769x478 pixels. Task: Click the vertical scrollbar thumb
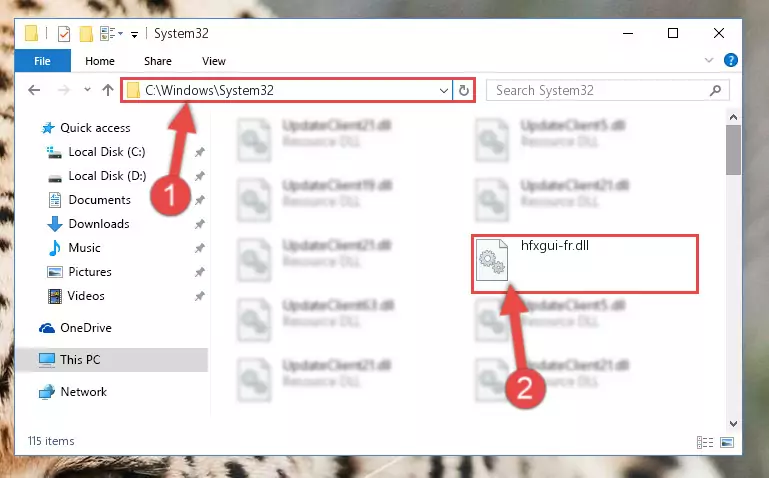[733, 150]
